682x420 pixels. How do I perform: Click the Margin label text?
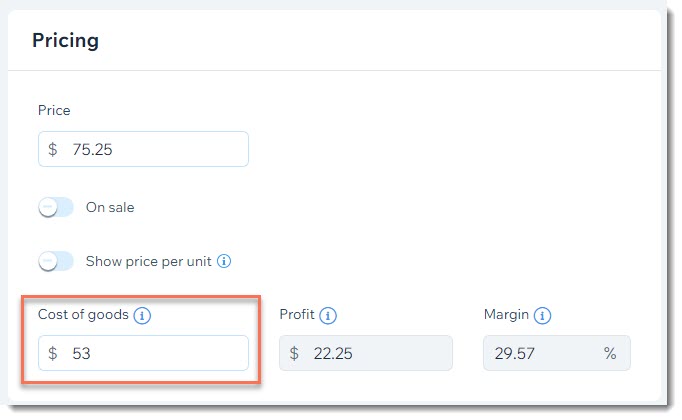pos(506,315)
